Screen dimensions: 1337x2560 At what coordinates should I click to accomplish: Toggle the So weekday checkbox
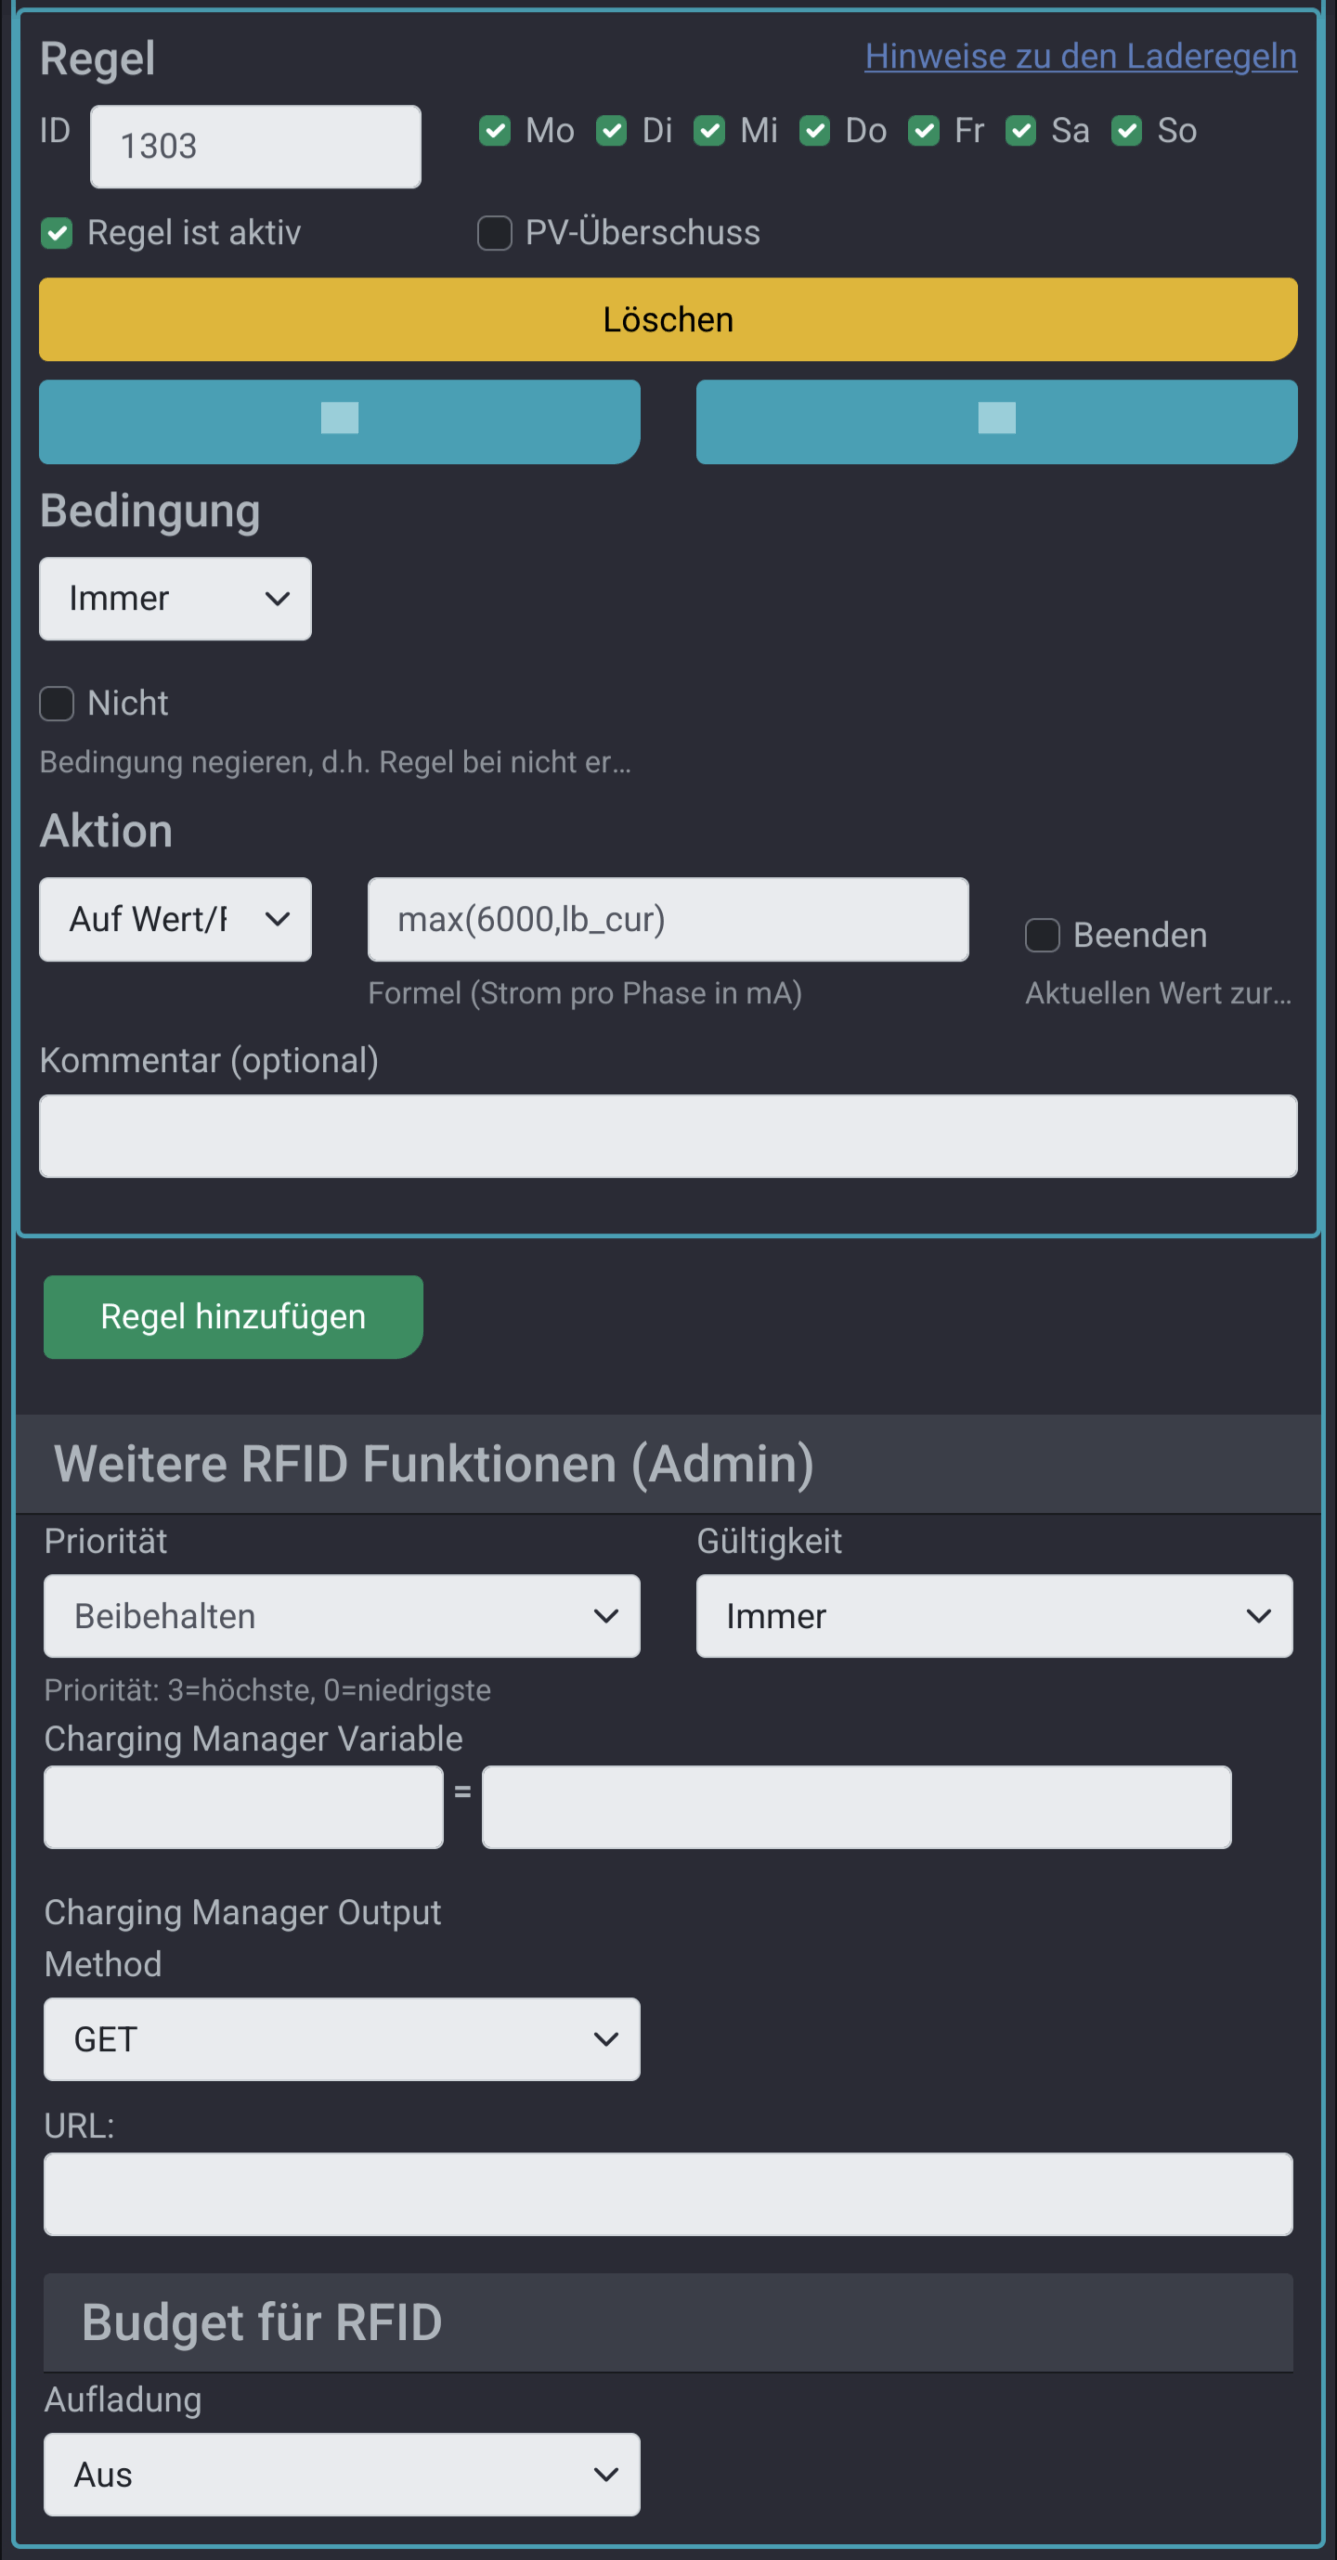1127,131
